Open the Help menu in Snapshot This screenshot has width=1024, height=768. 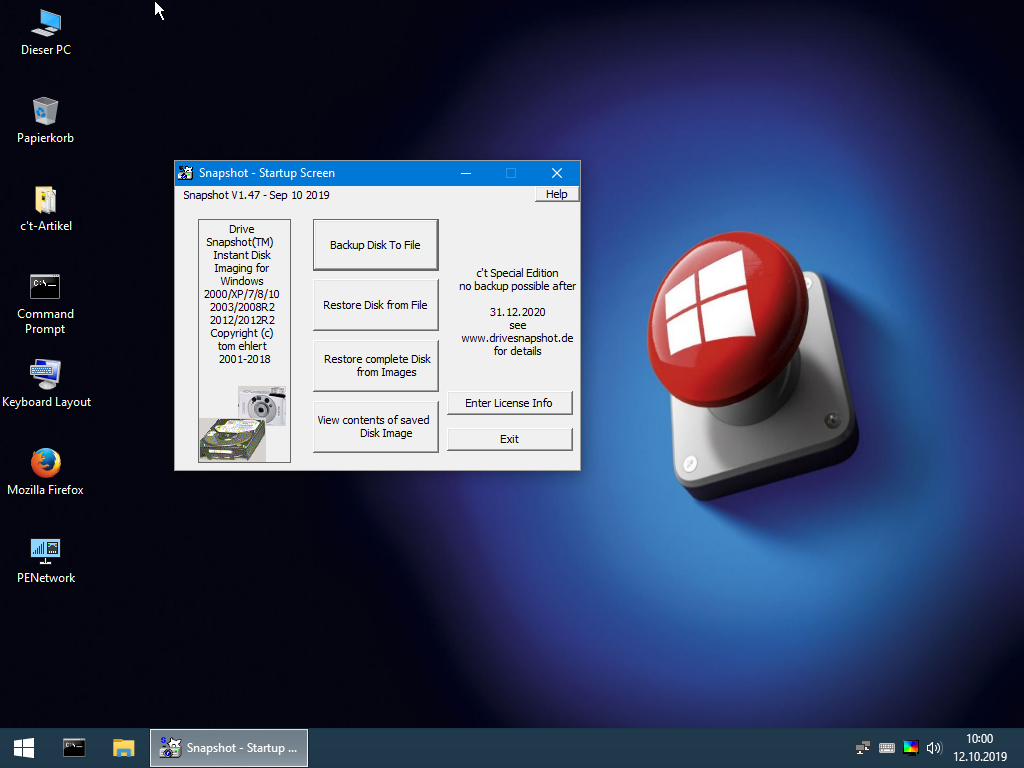(556, 194)
